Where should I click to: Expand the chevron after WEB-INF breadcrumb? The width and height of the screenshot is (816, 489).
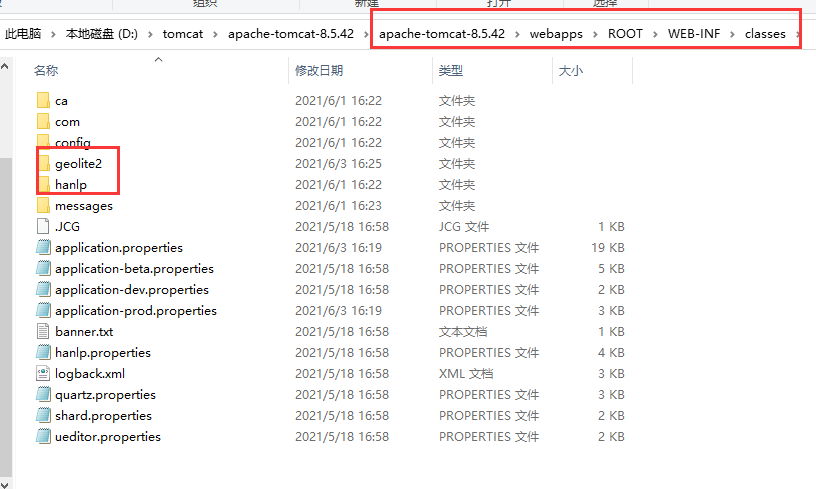[732, 34]
